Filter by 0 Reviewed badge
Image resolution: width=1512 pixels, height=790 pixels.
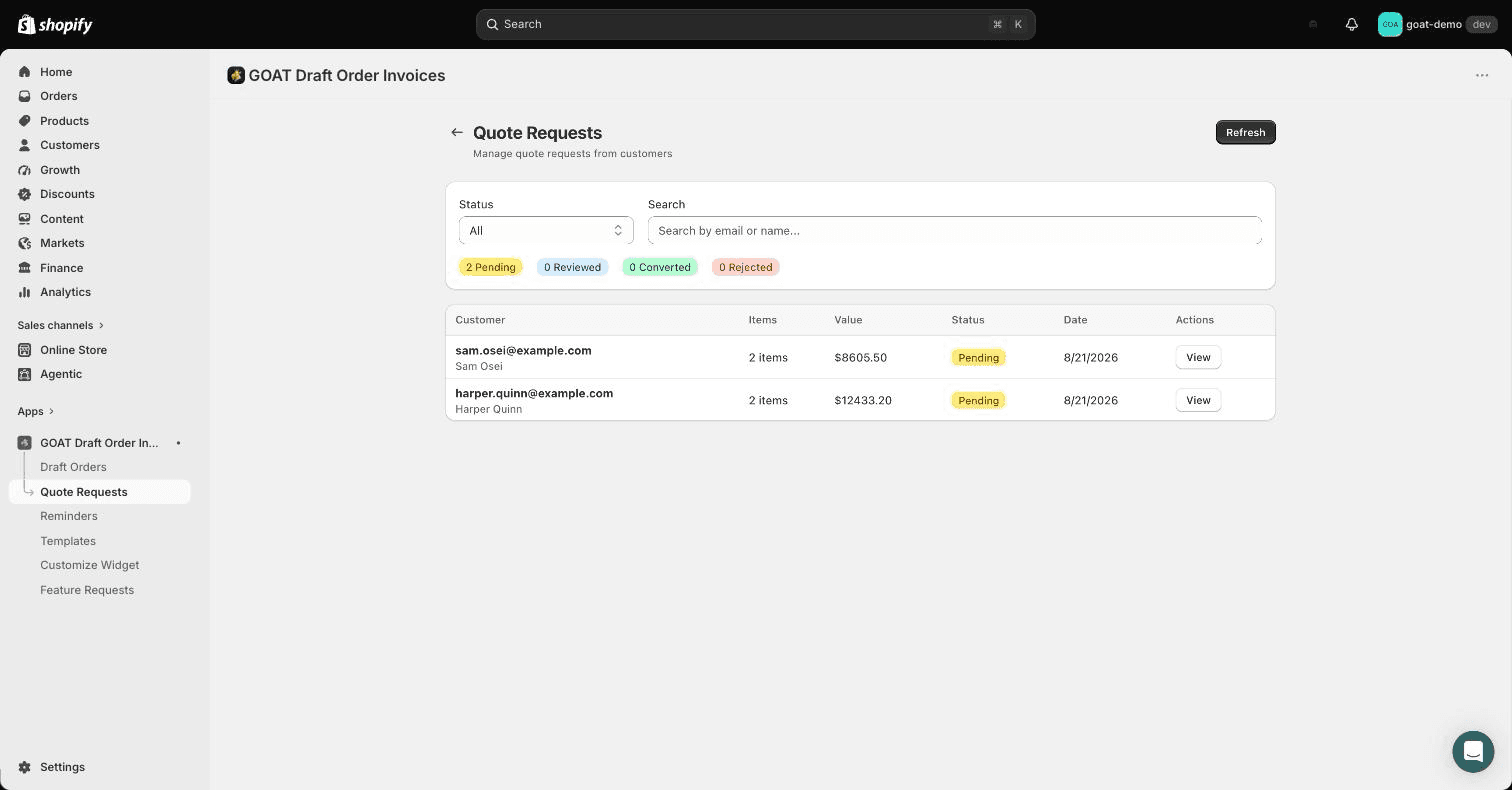[x=573, y=267]
